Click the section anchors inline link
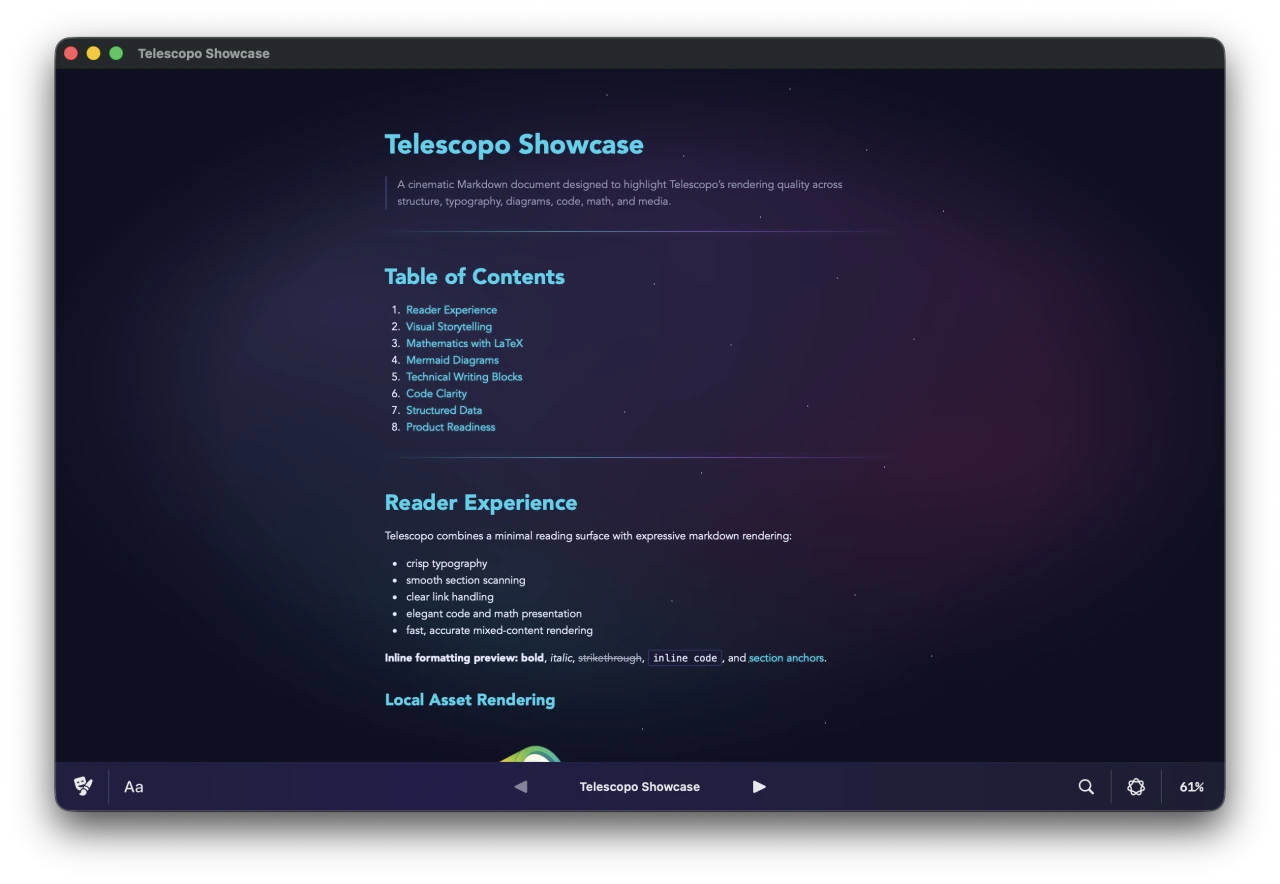This screenshot has height=884, width=1280. click(786, 657)
